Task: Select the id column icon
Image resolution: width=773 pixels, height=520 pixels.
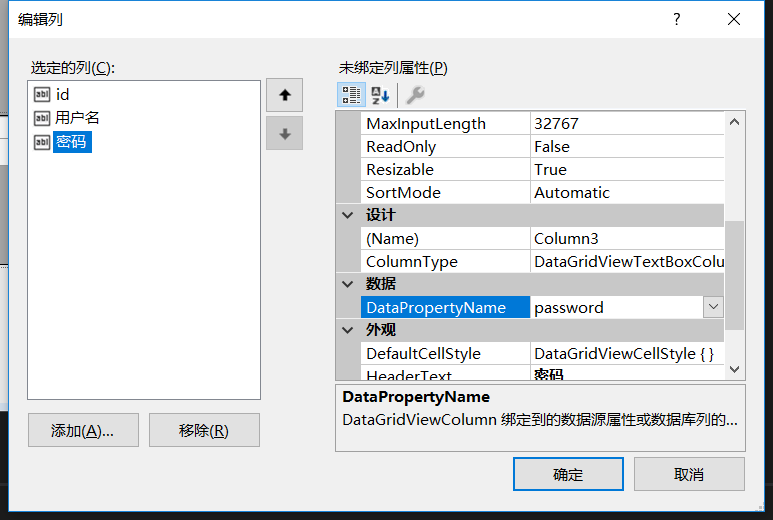Action: [x=42, y=94]
